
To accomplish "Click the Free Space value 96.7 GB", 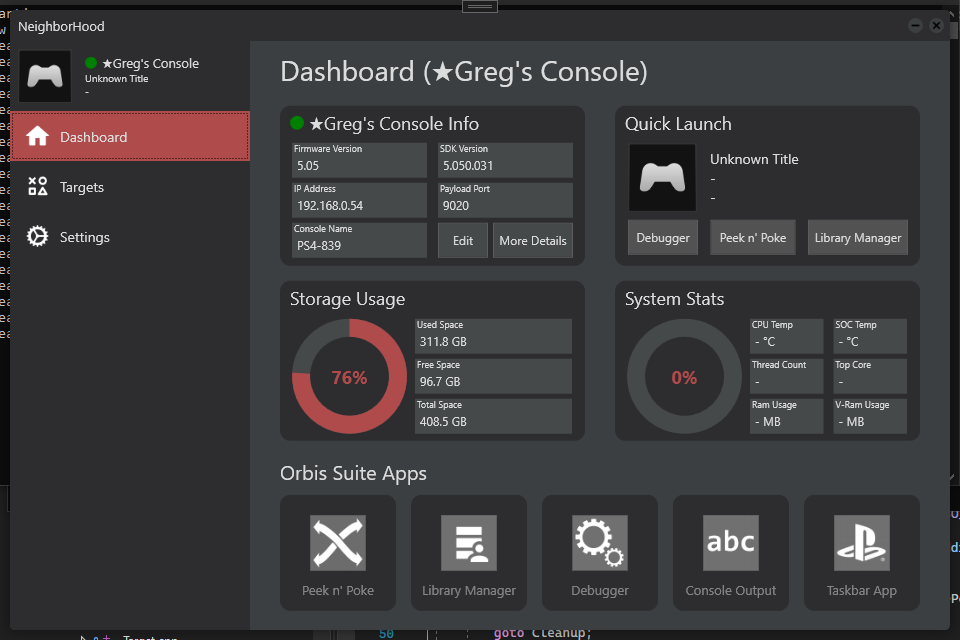I will (x=440, y=382).
